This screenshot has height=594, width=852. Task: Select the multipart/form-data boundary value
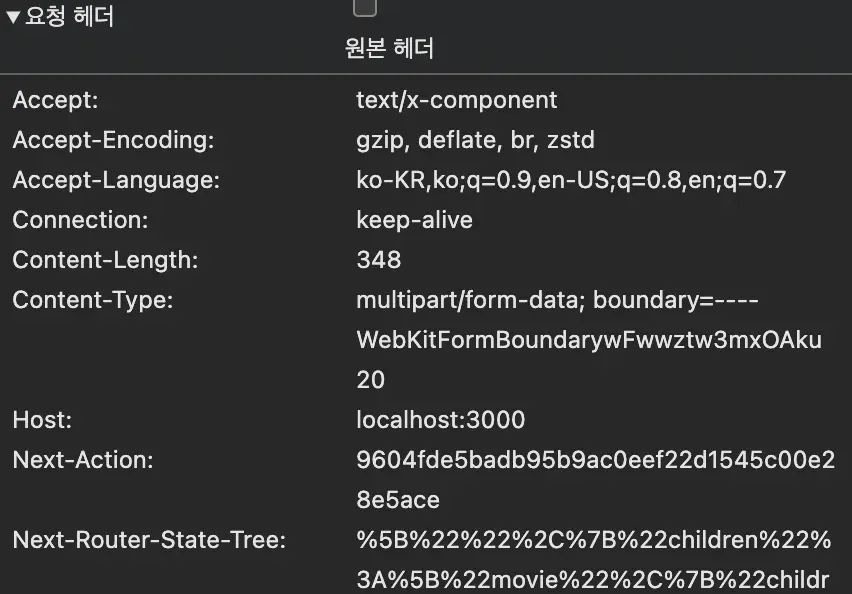(589, 340)
